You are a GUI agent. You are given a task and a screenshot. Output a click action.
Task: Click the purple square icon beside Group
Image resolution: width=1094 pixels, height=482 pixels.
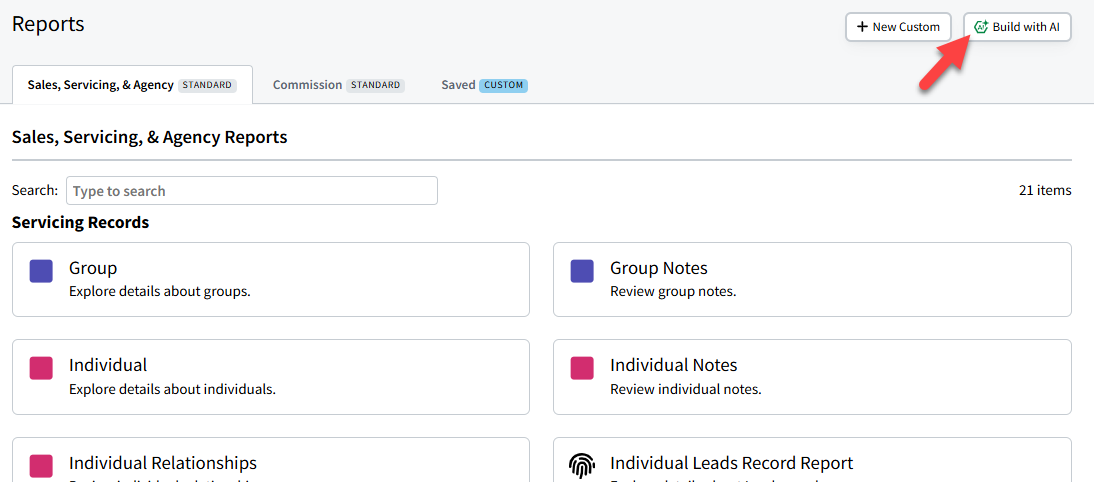click(x=41, y=271)
